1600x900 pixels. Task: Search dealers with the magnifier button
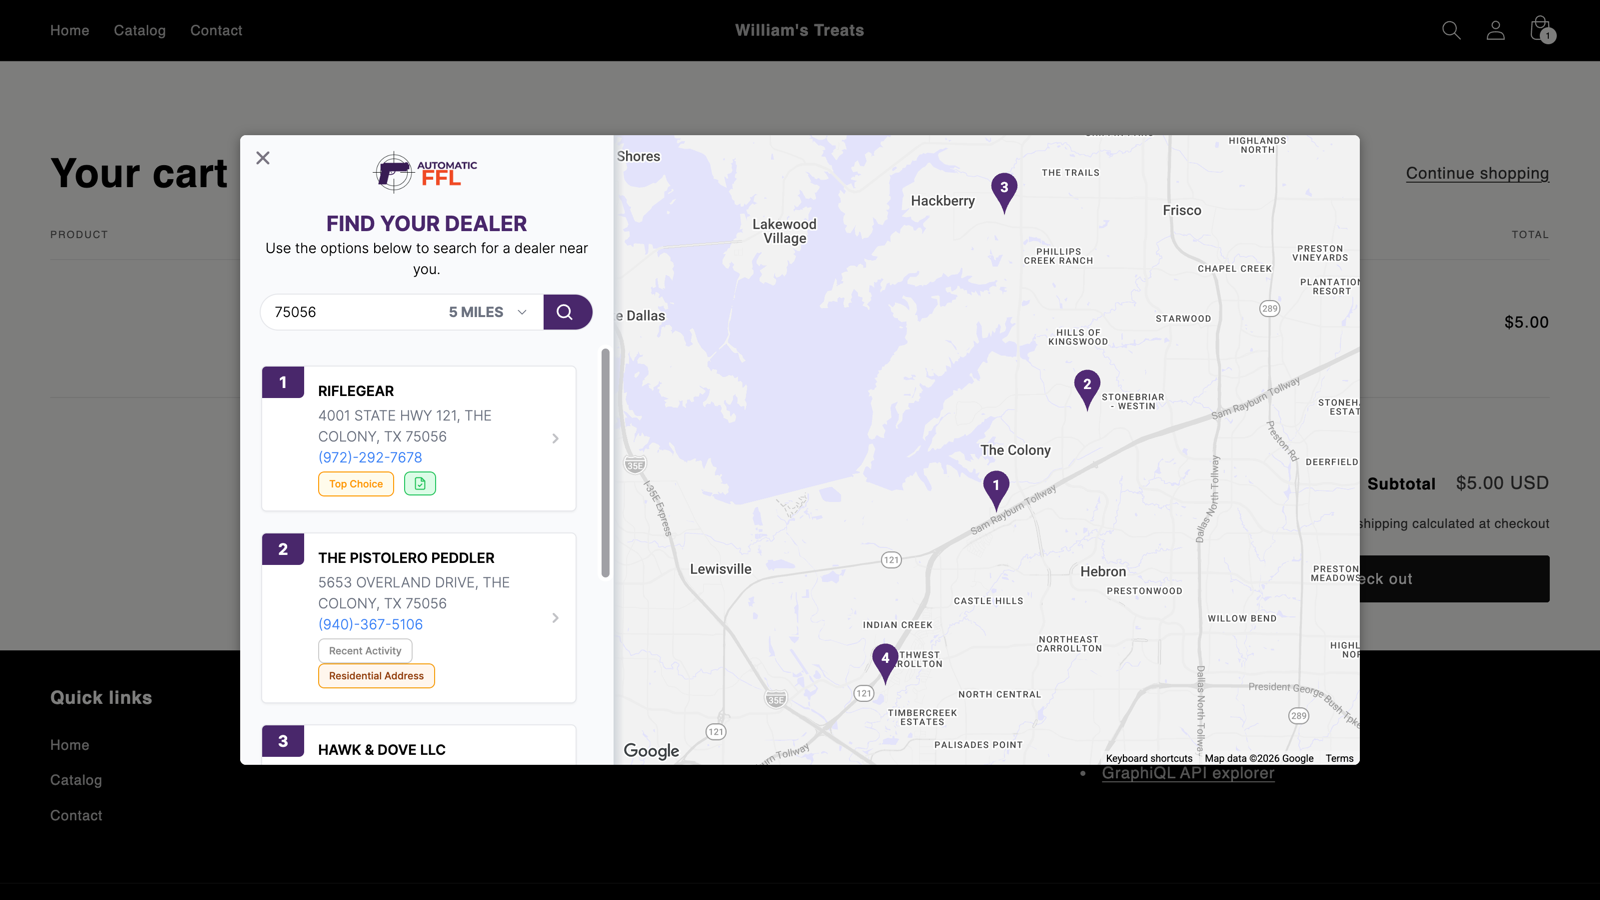(567, 312)
